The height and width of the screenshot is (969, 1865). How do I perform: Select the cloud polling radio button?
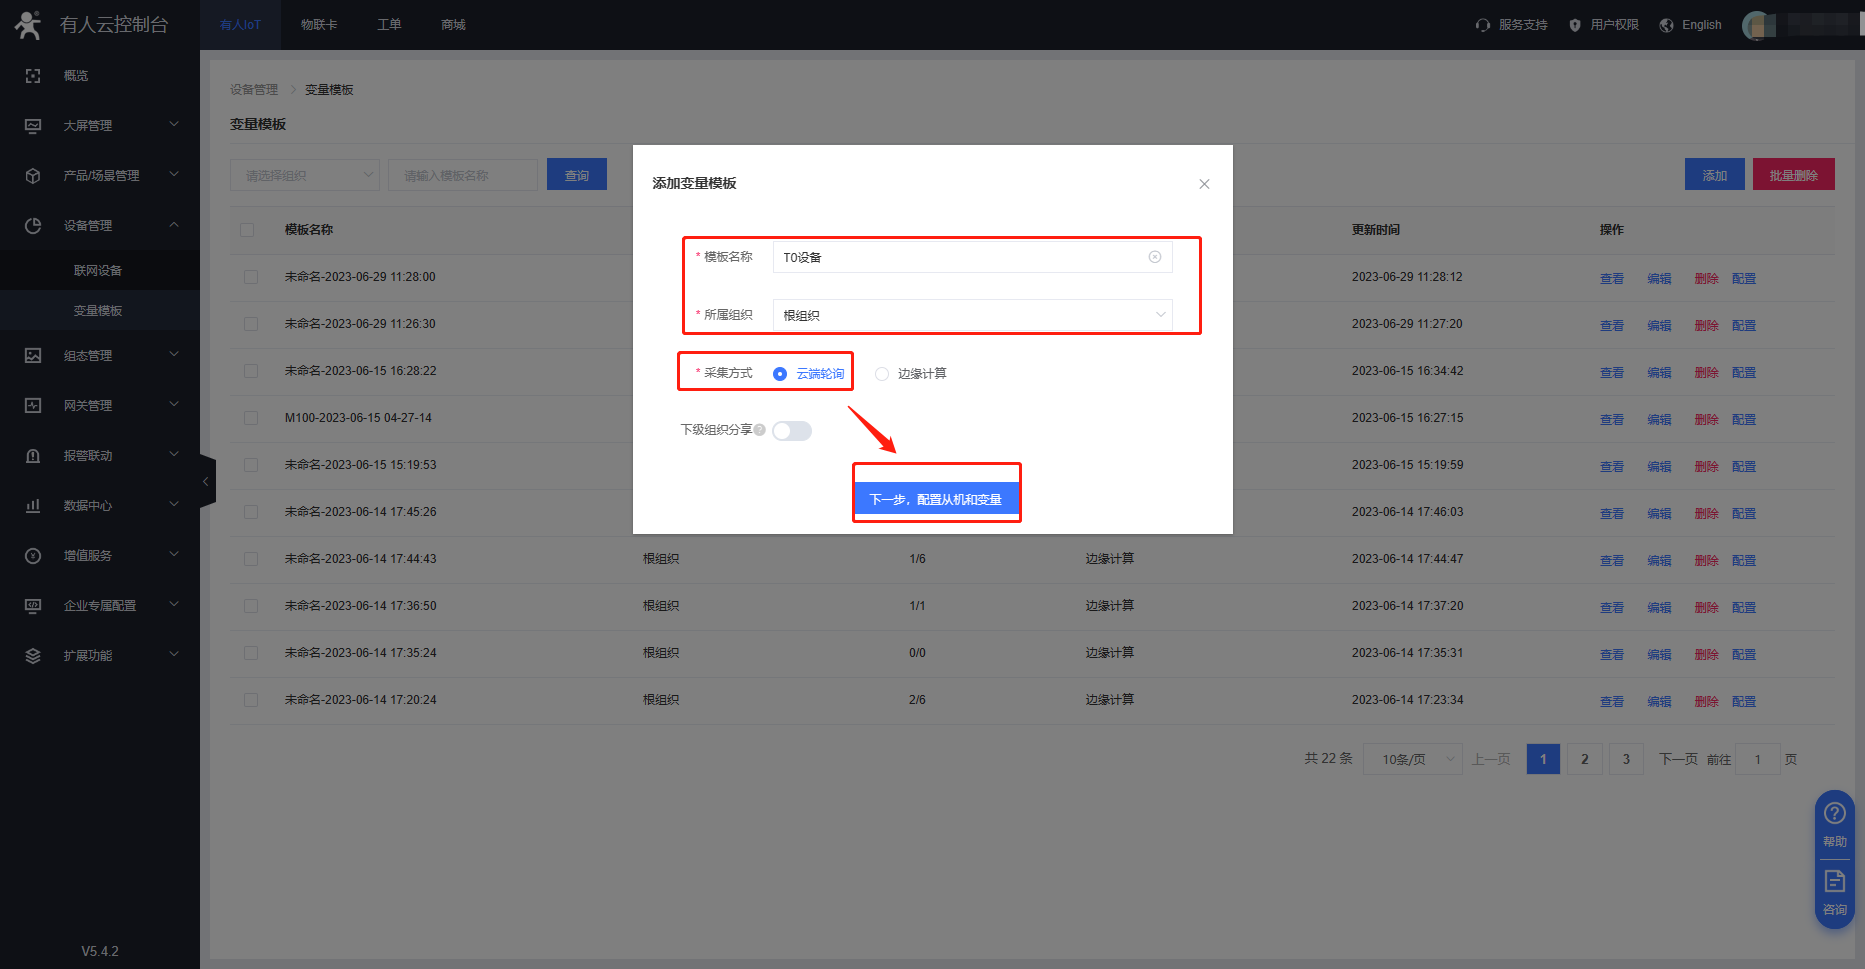pyautogui.click(x=780, y=374)
